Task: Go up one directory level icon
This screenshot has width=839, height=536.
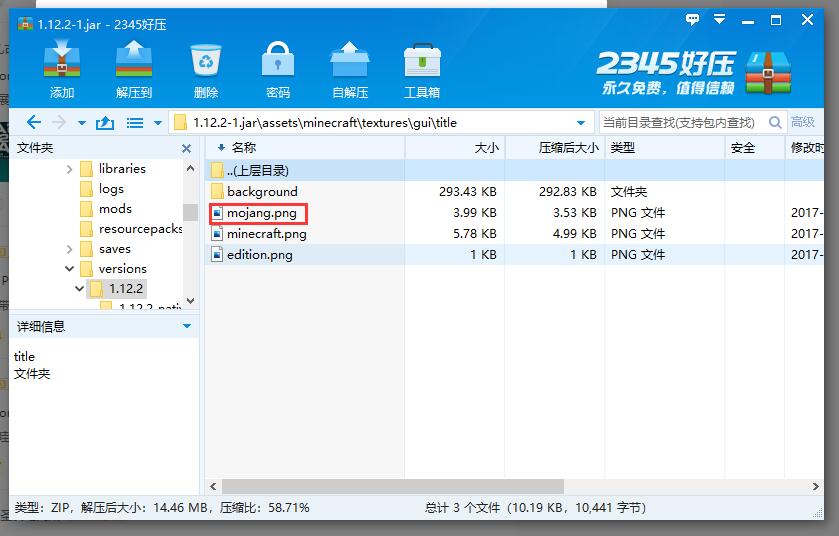Action: pos(105,123)
